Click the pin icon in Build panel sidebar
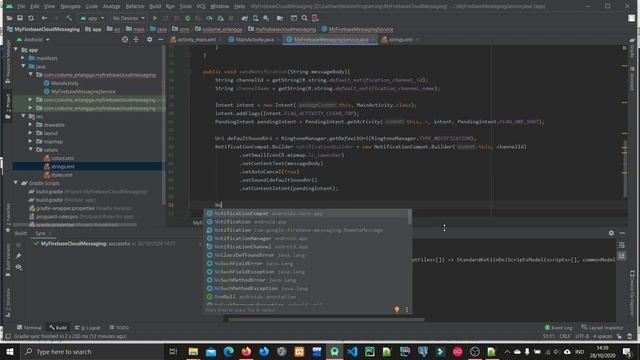Screen dimensions: 640x360 click(18, 256)
